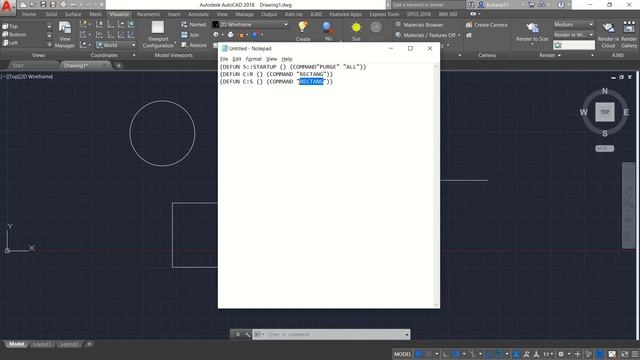Open Notepad Edit menu
The width and height of the screenshot is (640, 360).
point(237,59)
